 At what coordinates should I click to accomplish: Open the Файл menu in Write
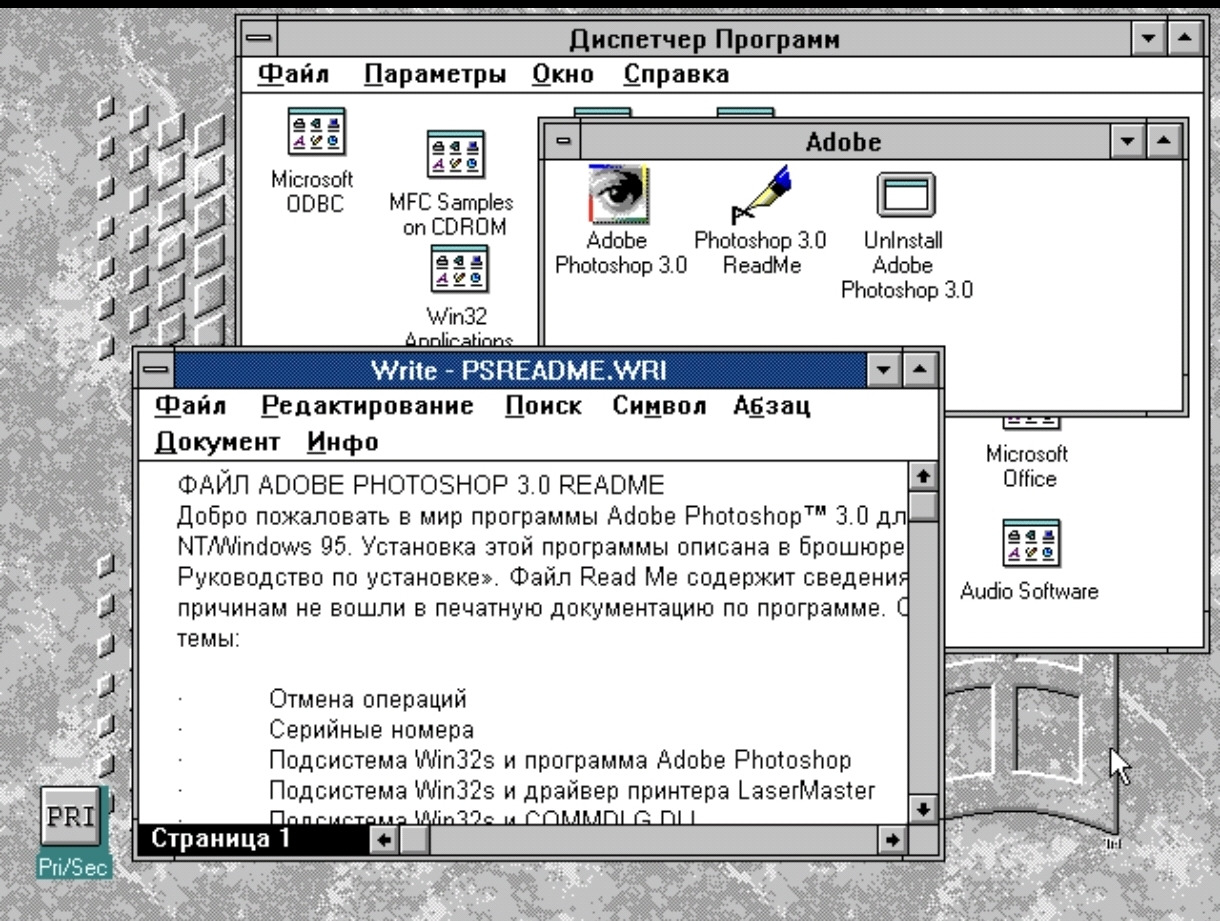[191, 406]
